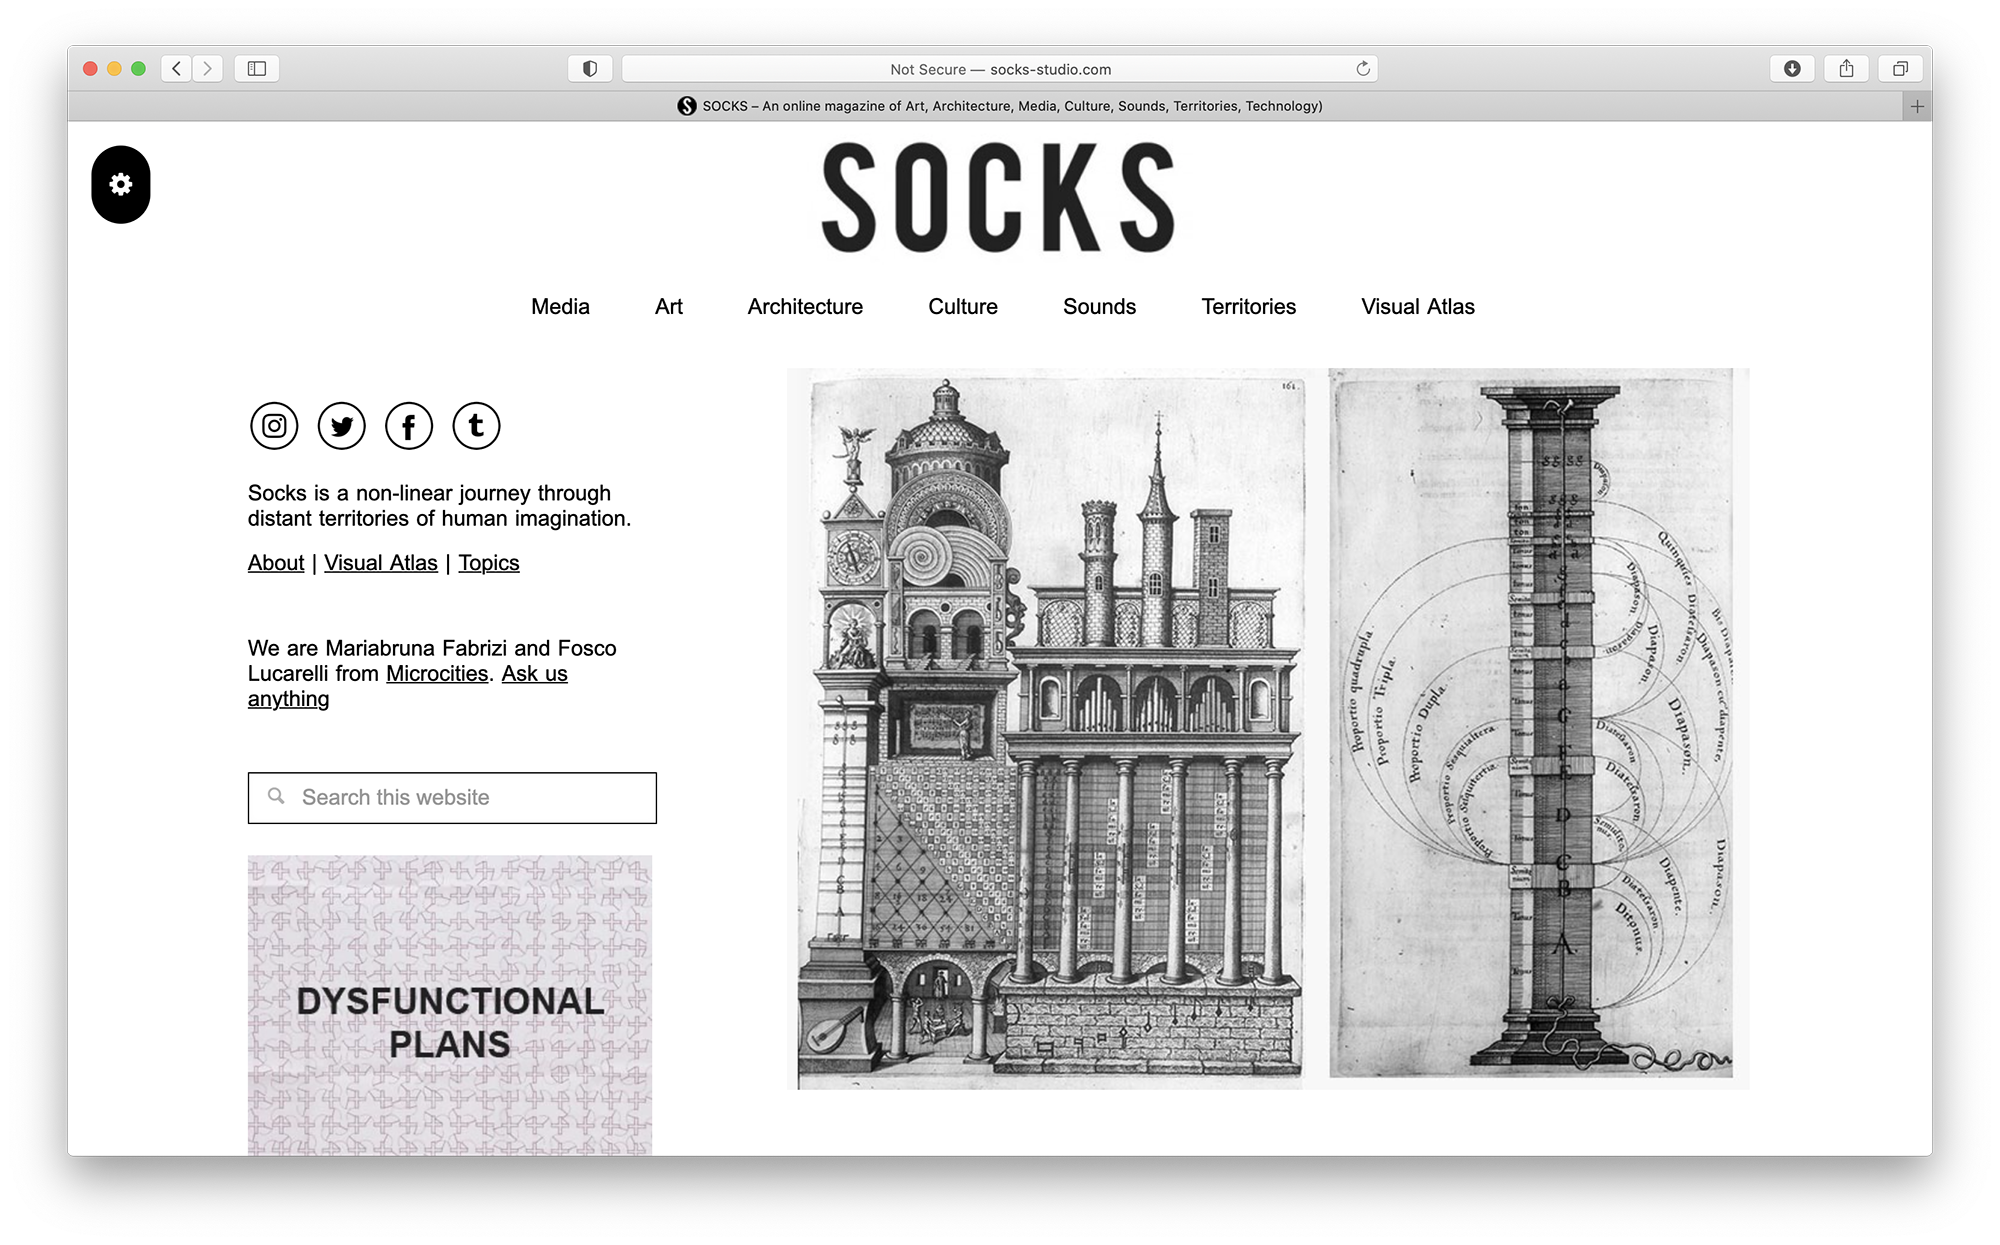Open the organ building engraving image
2000x1245 pixels.
coord(1052,730)
